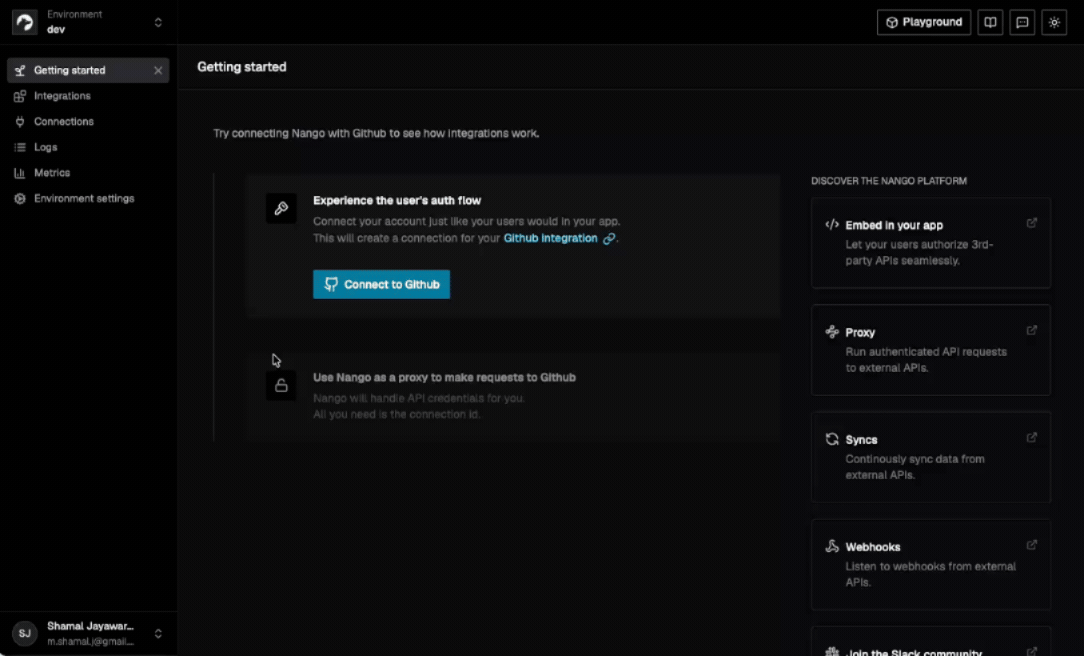Image resolution: width=1084 pixels, height=656 pixels.
Task: Click 'Experience the user's auth flow' heading
Action: (397, 200)
